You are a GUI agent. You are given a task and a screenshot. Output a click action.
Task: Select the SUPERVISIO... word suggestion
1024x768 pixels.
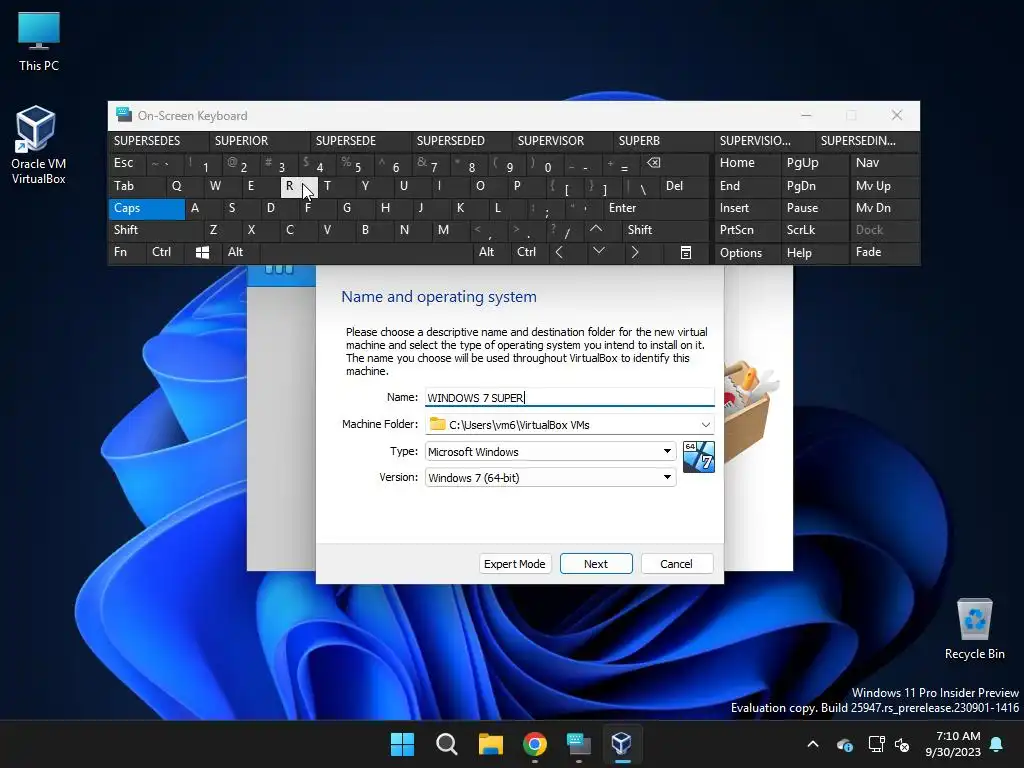(764, 141)
